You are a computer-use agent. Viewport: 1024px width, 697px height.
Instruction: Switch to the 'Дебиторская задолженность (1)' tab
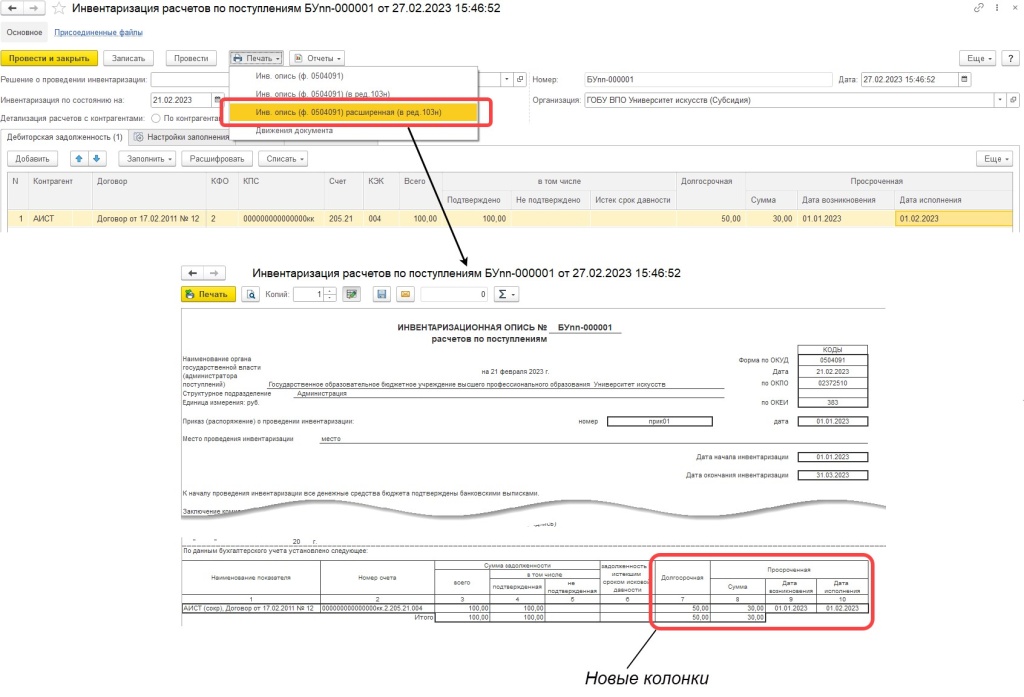63,137
